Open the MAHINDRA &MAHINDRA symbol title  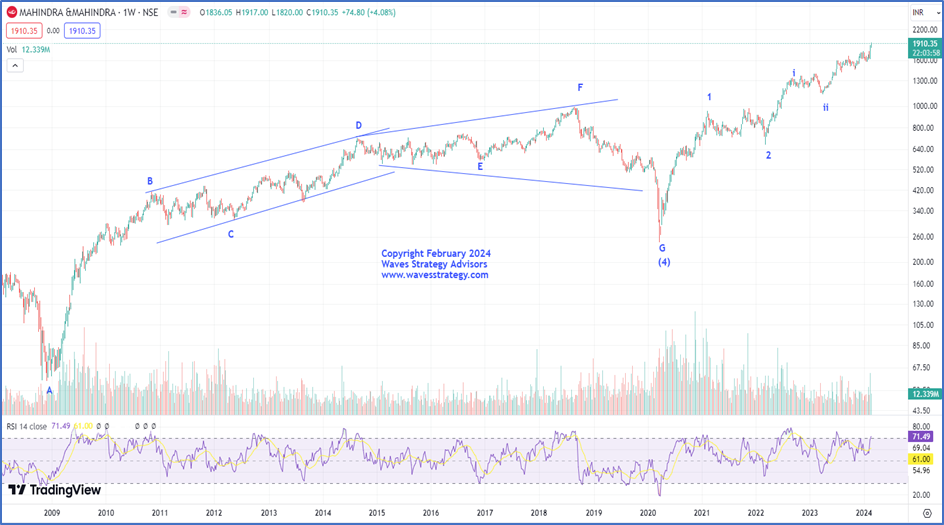point(88,12)
